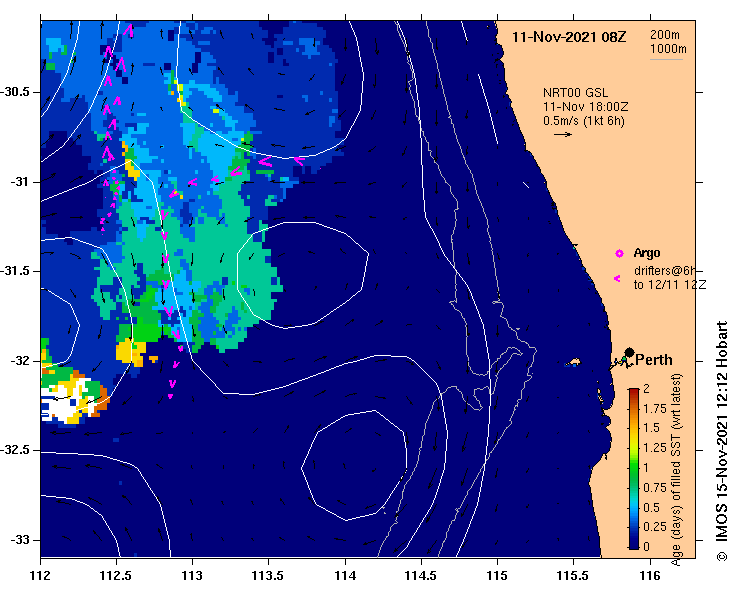
Task: Click the color bar value 2
Action: 646,389
